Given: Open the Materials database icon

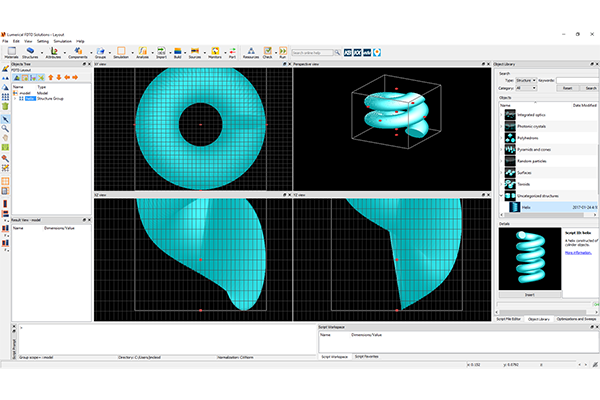Looking at the screenshot, I should (11, 51).
